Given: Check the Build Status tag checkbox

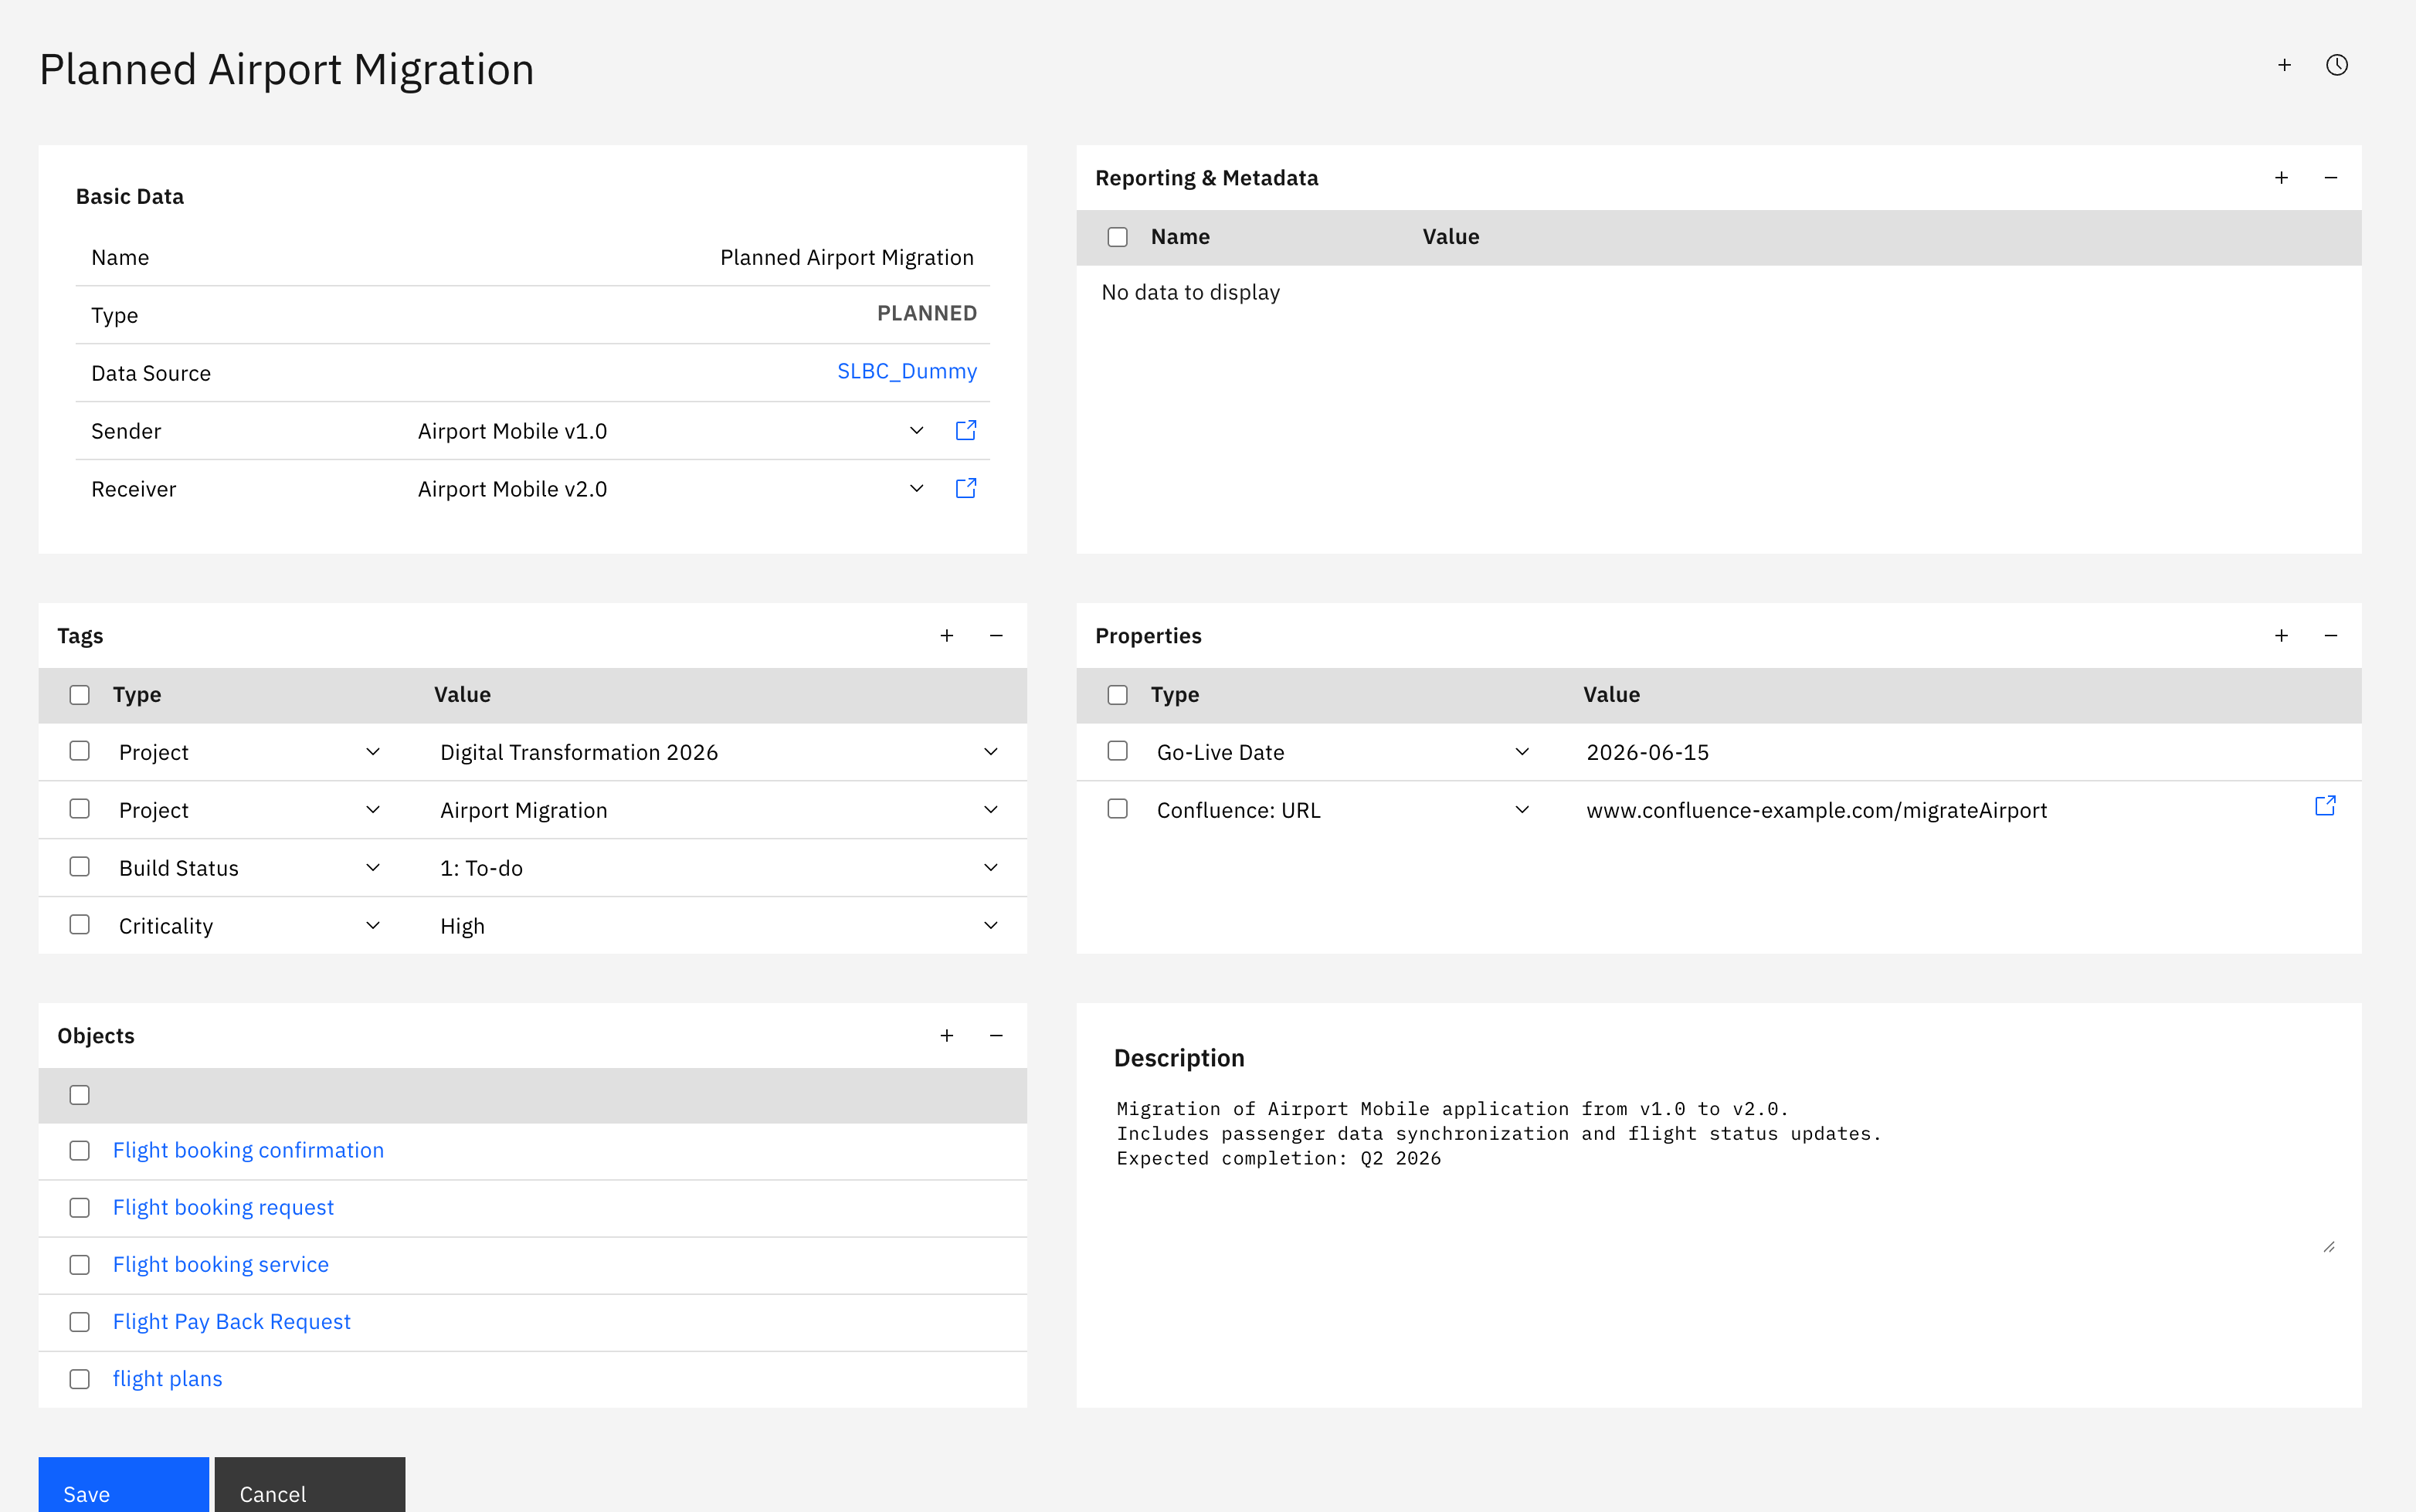Looking at the screenshot, I should click(x=80, y=867).
